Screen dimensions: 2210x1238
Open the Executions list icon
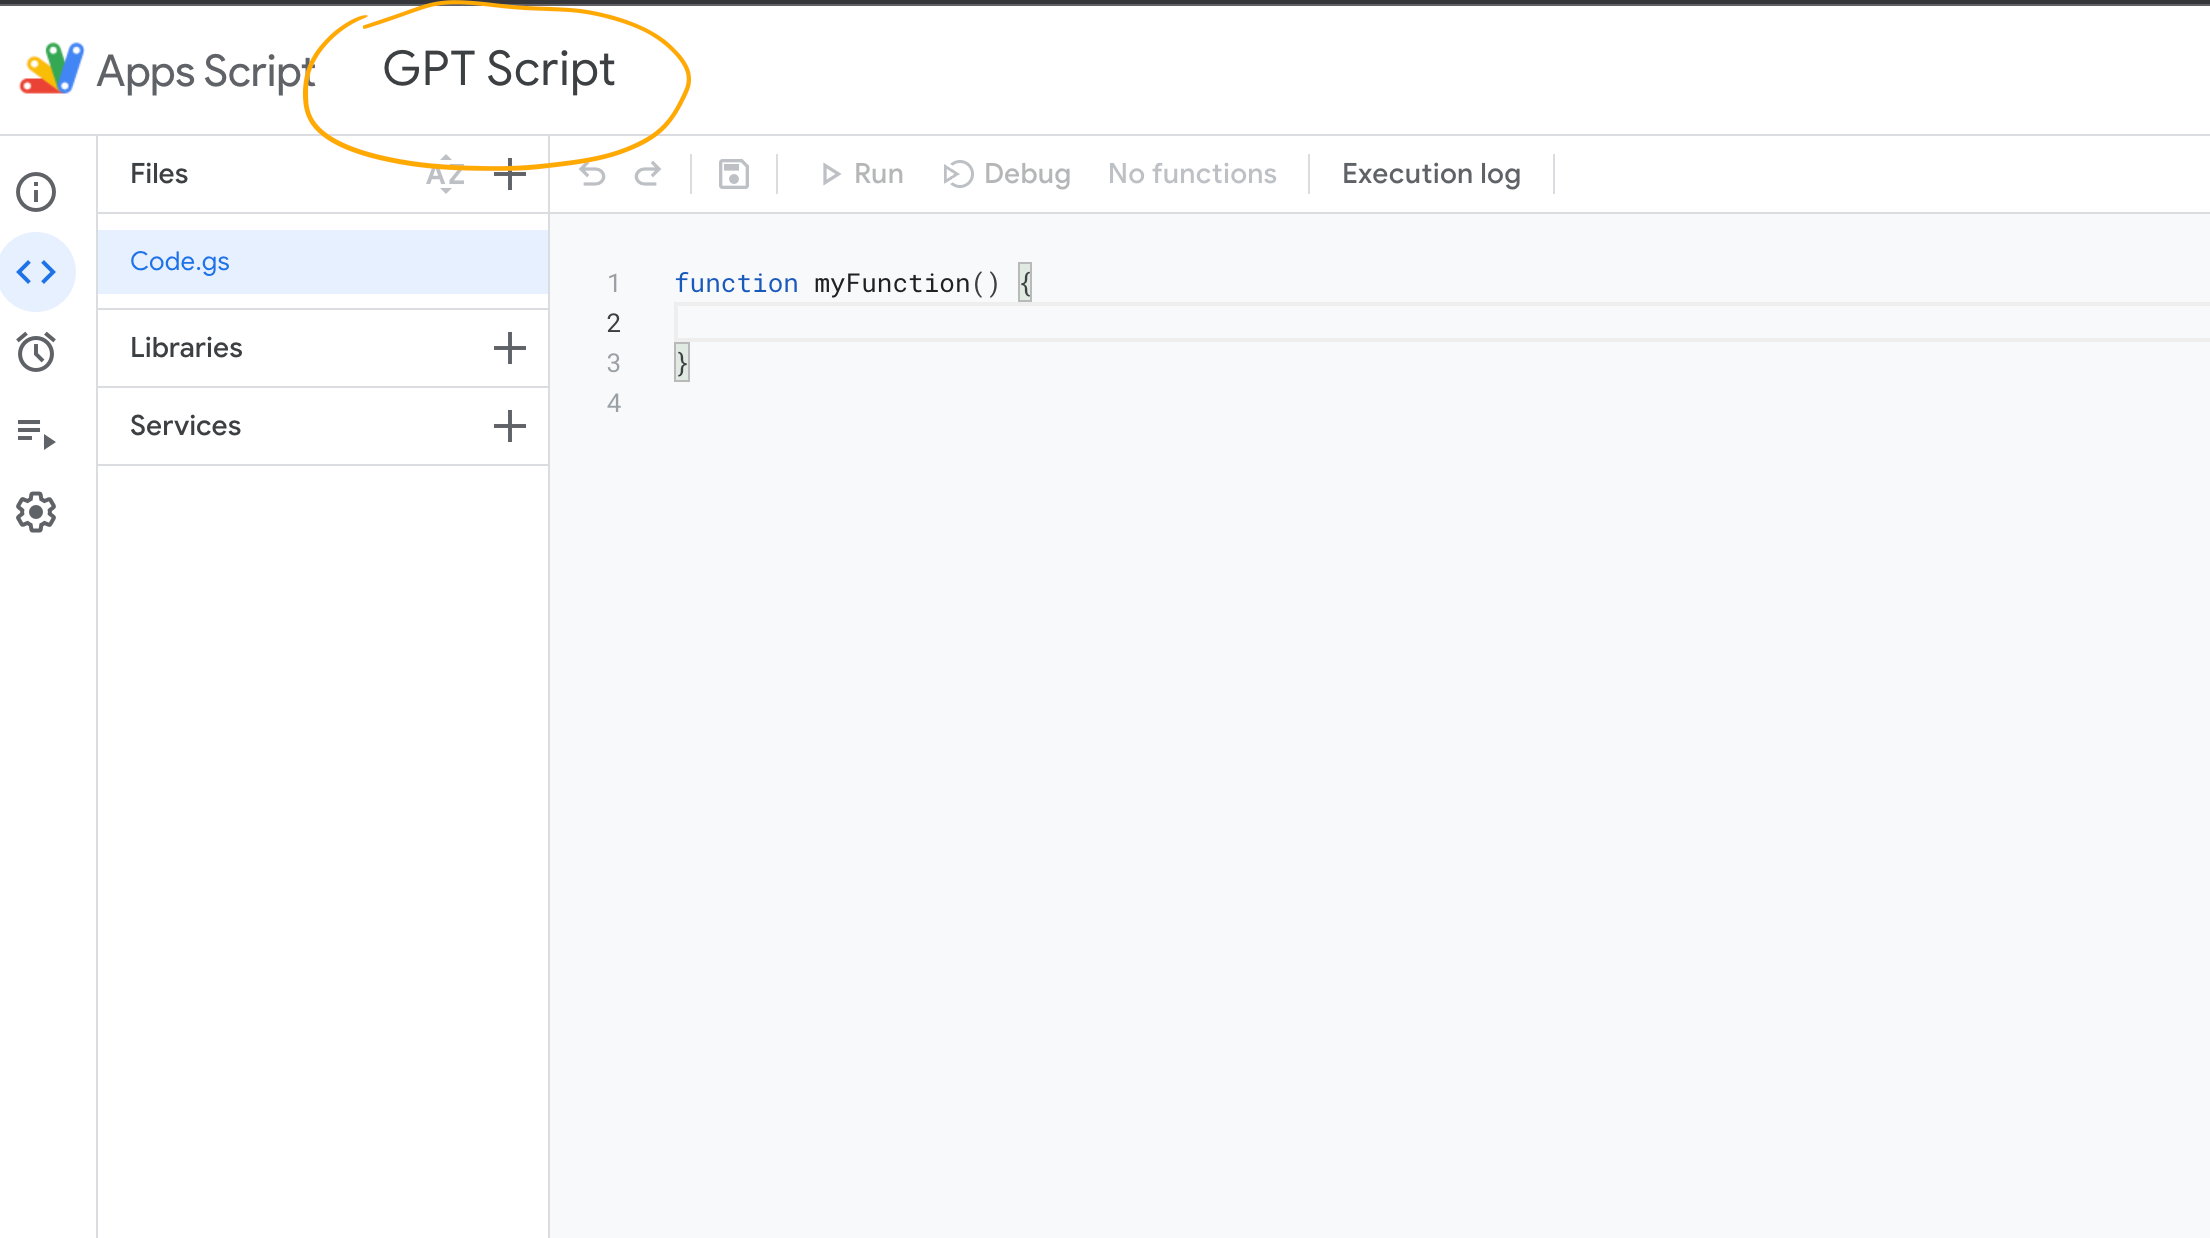37,433
